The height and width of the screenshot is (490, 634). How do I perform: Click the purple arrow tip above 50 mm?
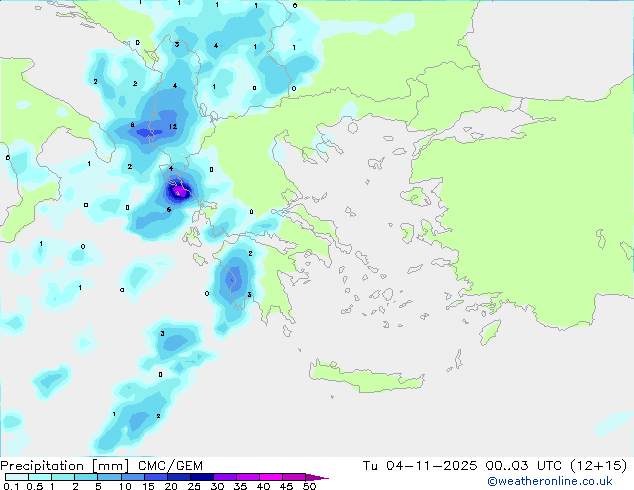coord(317,477)
